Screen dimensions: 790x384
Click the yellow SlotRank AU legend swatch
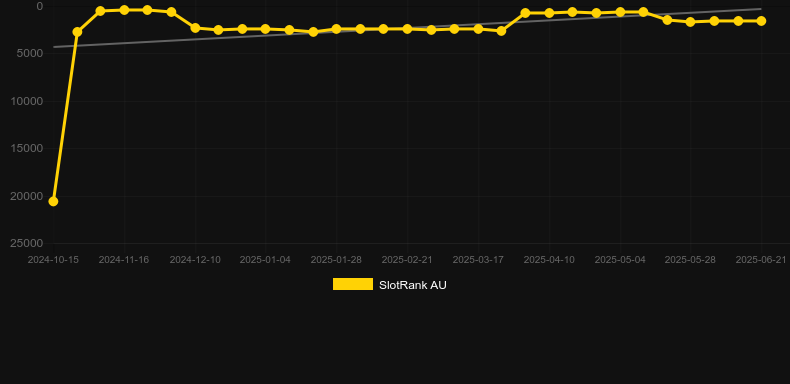click(353, 284)
